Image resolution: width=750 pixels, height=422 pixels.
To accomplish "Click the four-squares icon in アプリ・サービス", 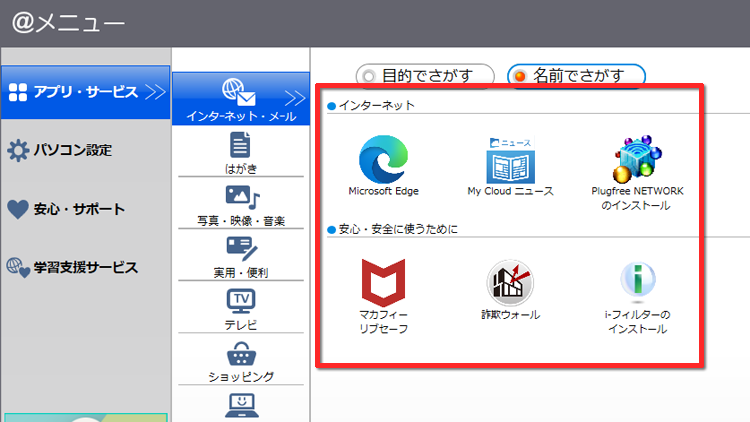I will click(18, 92).
